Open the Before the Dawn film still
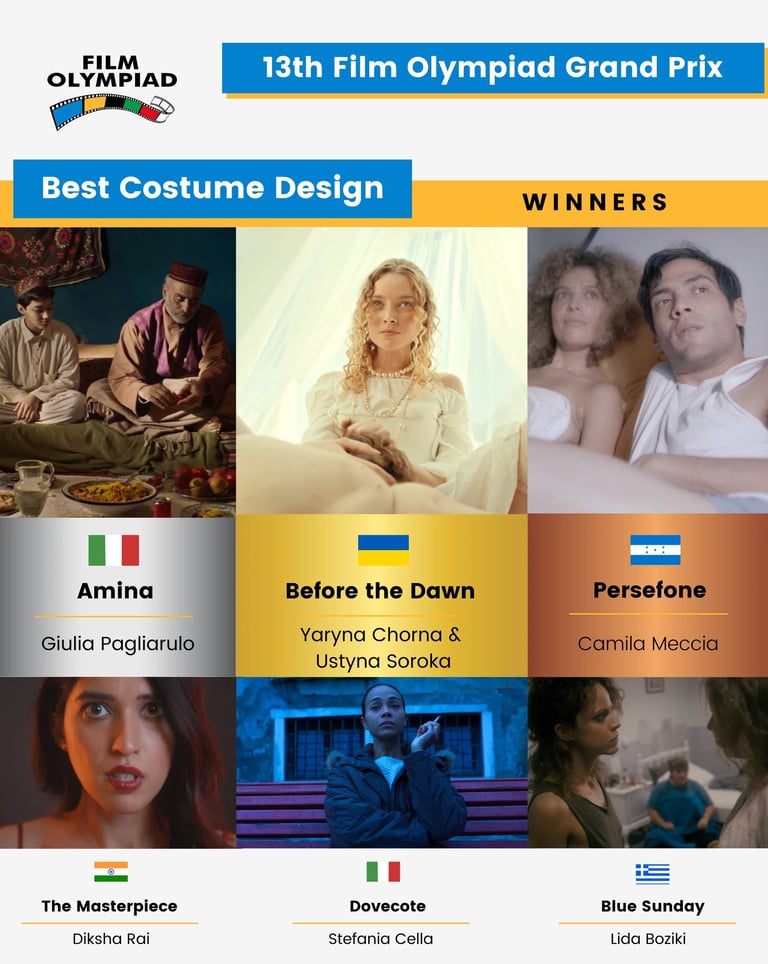Screen dimensions: 768x964 pyautogui.click(x=382, y=371)
